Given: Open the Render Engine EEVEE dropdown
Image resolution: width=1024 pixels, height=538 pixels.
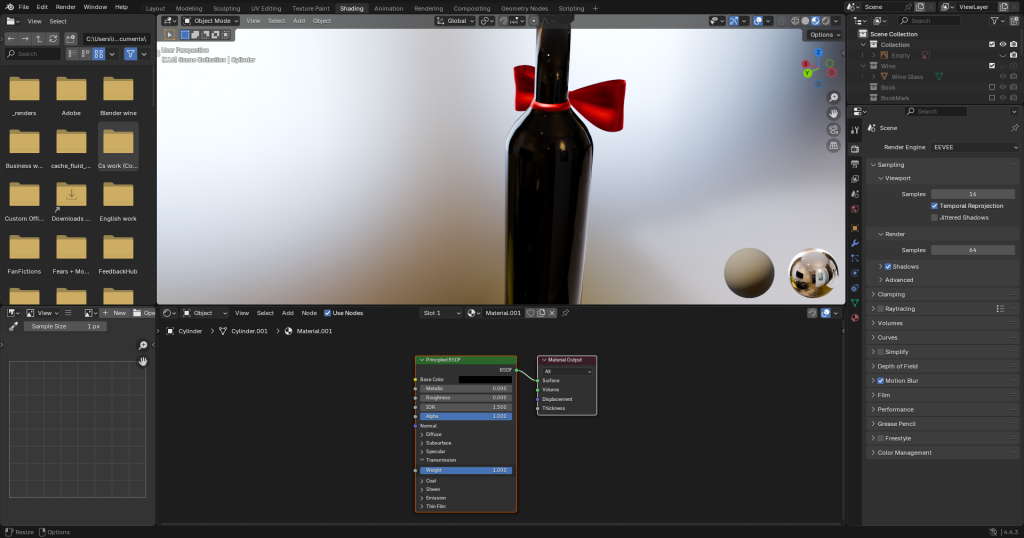Looking at the screenshot, I should pyautogui.click(x=974, y=147).
